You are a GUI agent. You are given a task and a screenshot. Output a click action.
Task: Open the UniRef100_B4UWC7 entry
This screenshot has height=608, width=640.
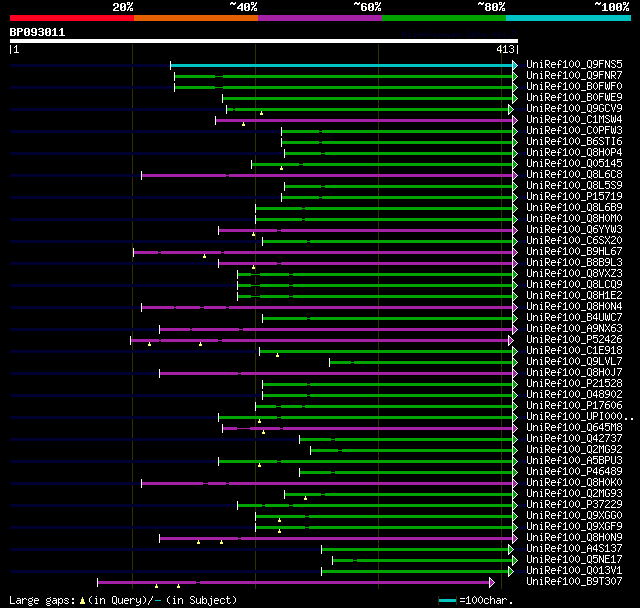tap(574, 318)
